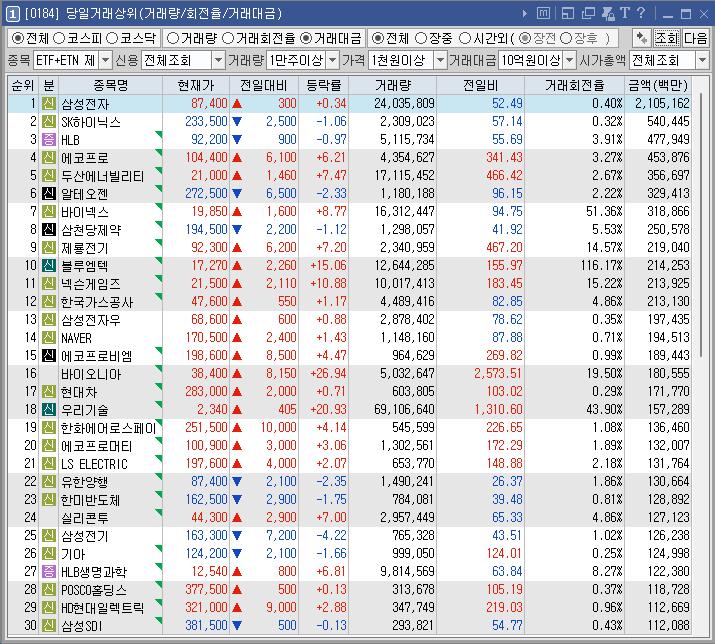Screen dimensions: 715x644
Task: Sort by the 등락률 column header
Action: (323, 85)
